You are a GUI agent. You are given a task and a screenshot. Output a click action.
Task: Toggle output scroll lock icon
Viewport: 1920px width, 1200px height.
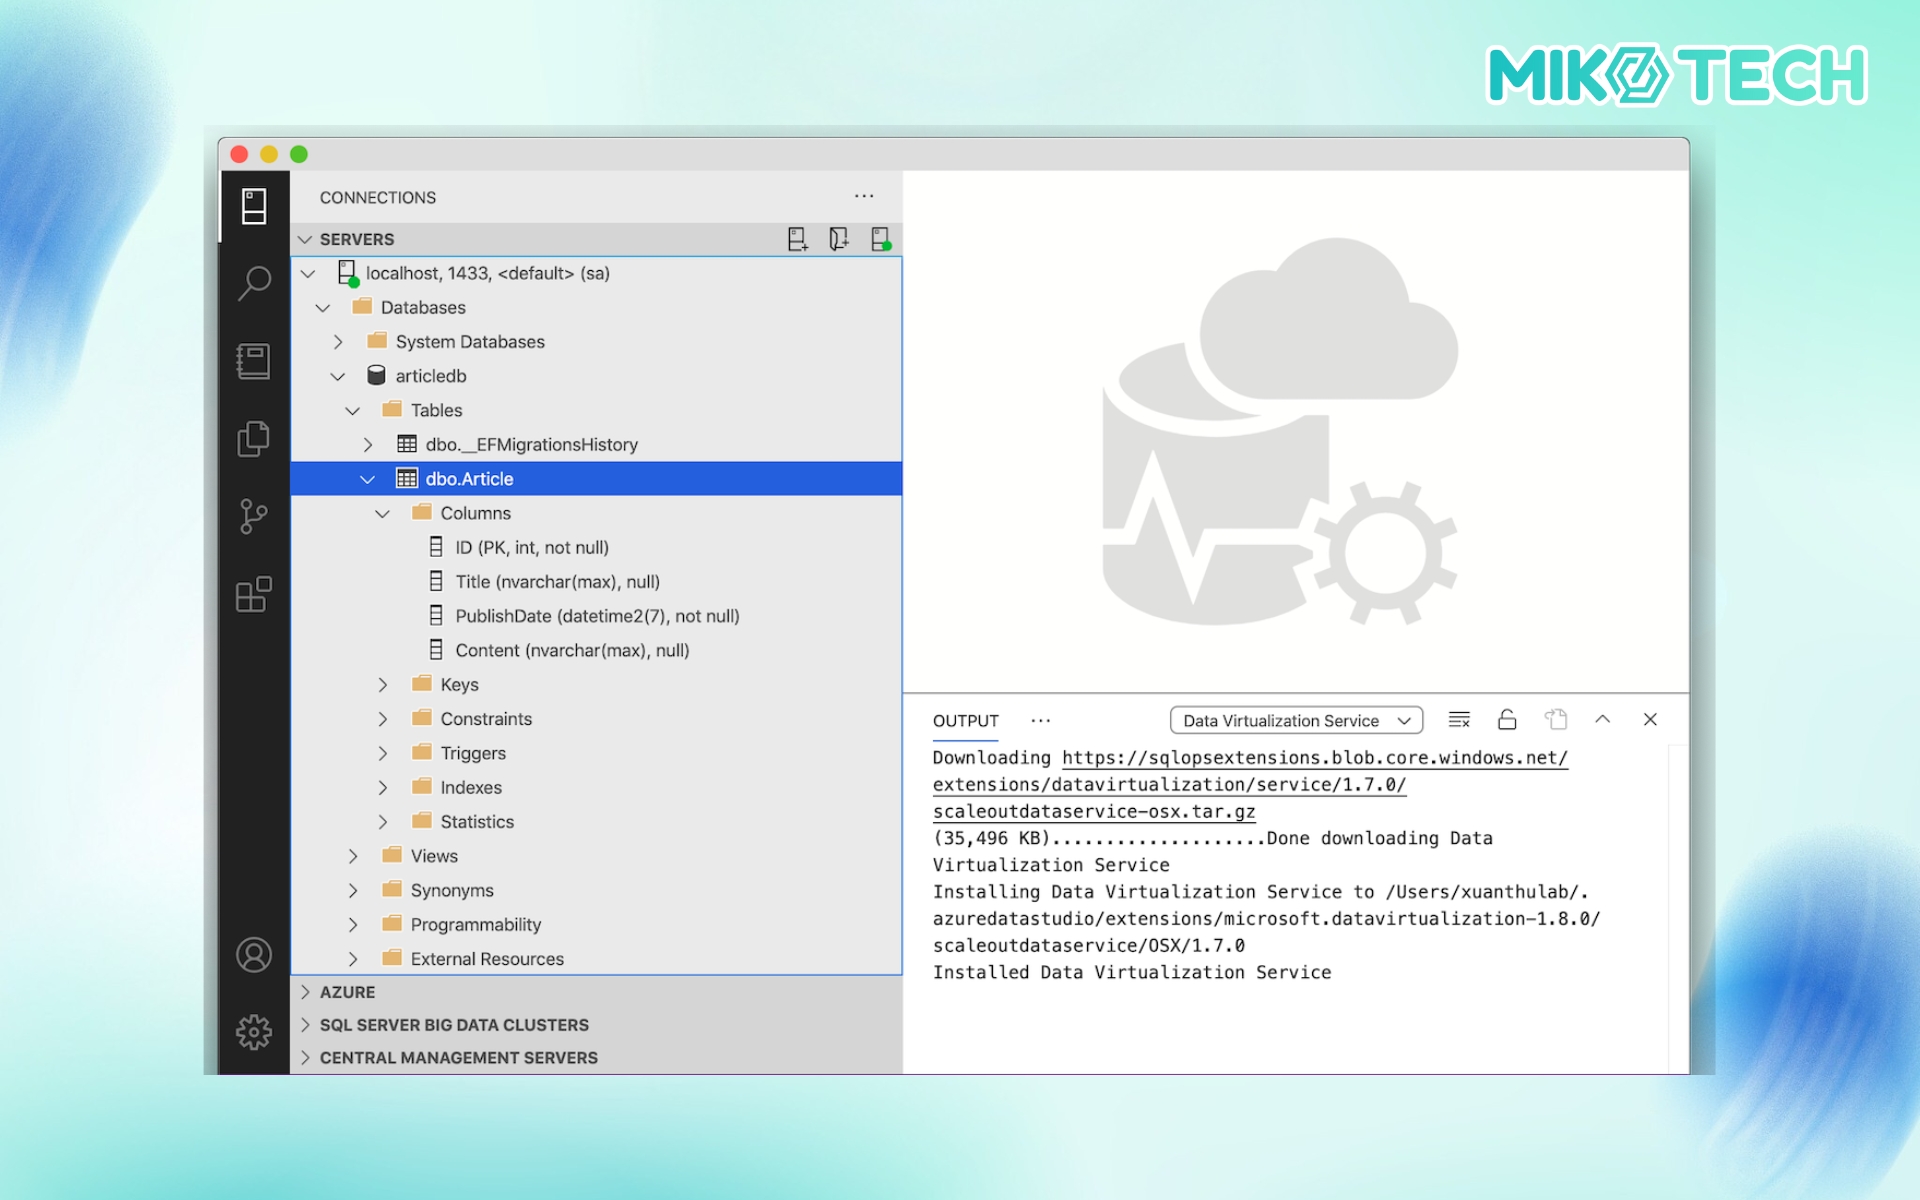pyautogui.click(x=1507, y=720)
